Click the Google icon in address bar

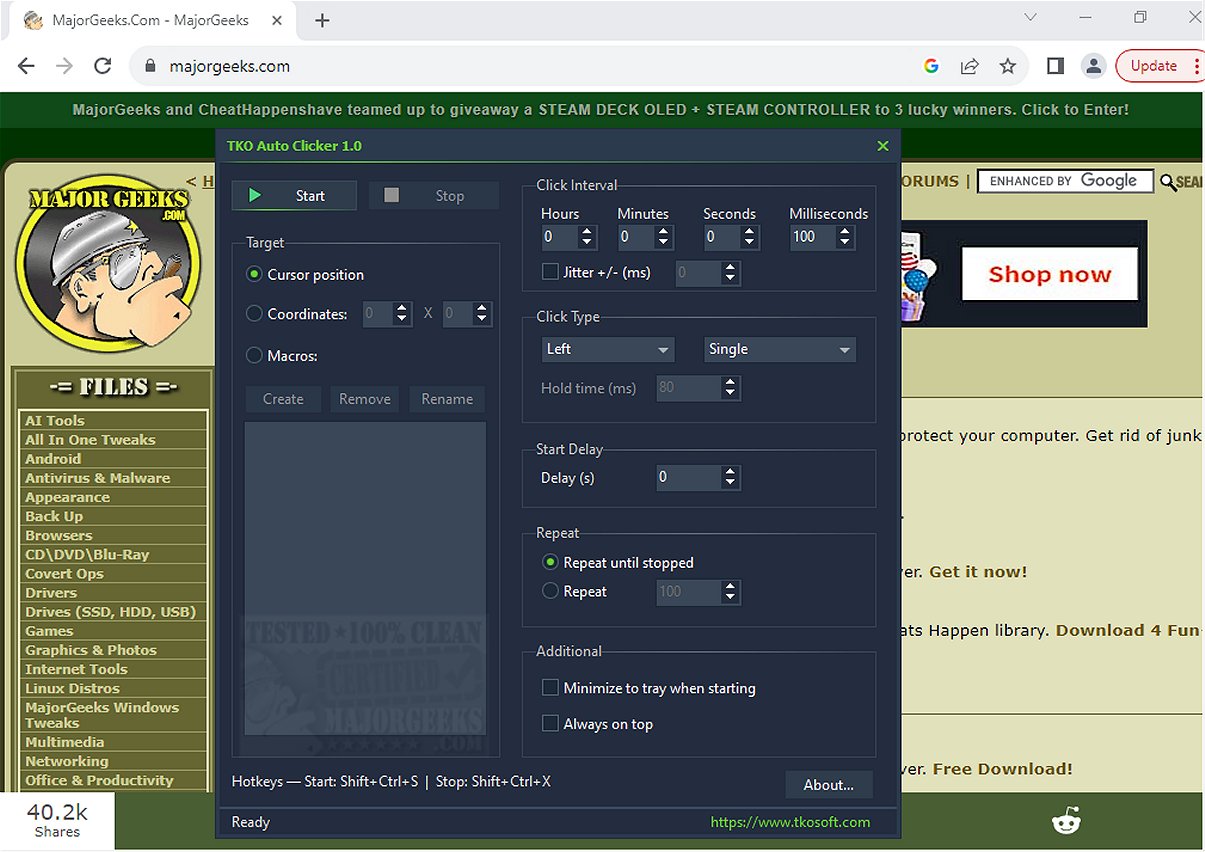[931, 66]
